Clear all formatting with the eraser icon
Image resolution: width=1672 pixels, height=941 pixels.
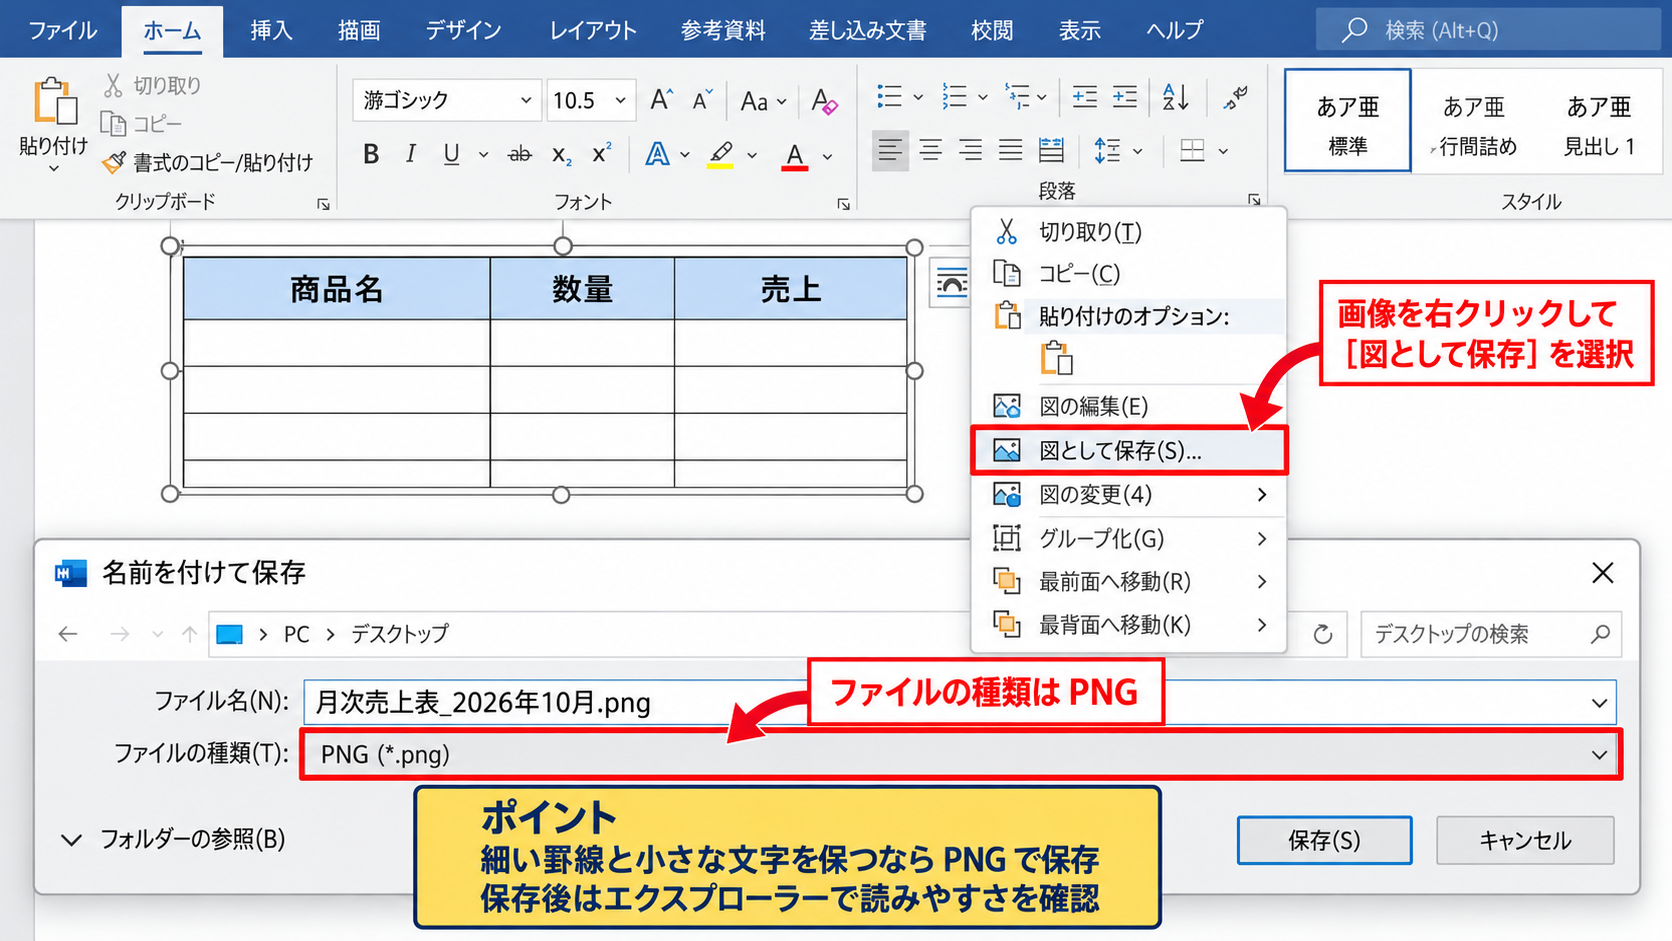[825, 100]
